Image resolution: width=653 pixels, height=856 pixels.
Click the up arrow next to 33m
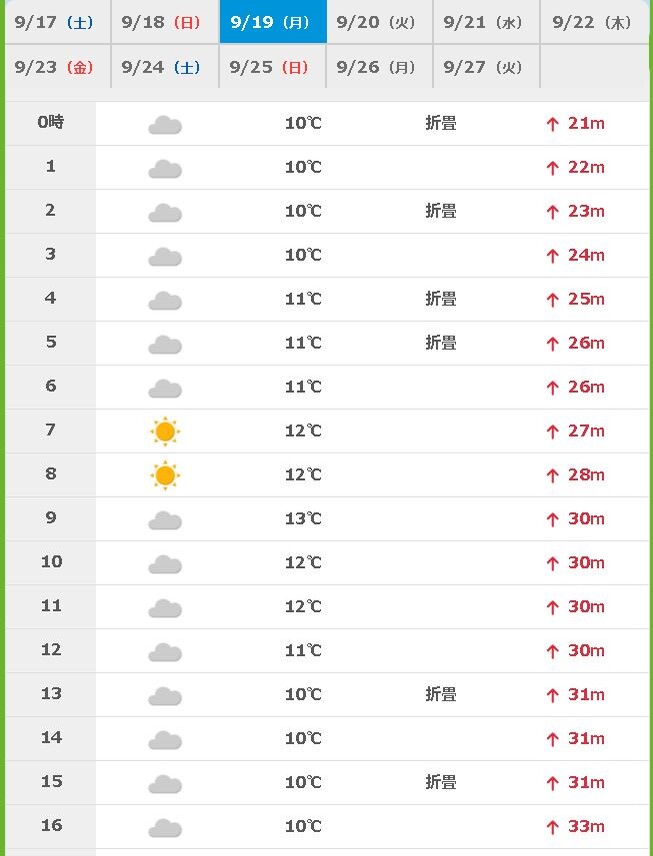[x=553, y=827]
